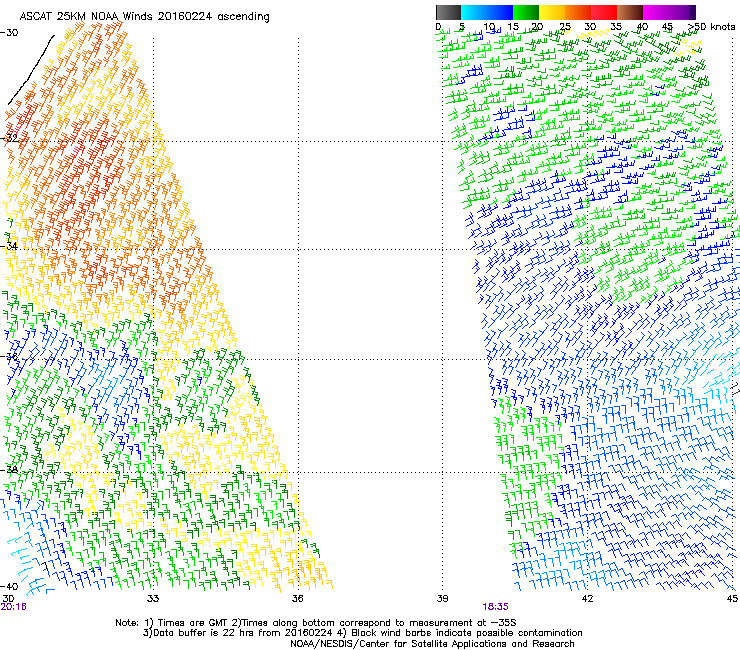Click the "39" longitude axis label
The image size is (740, 650).
(442, 599)
